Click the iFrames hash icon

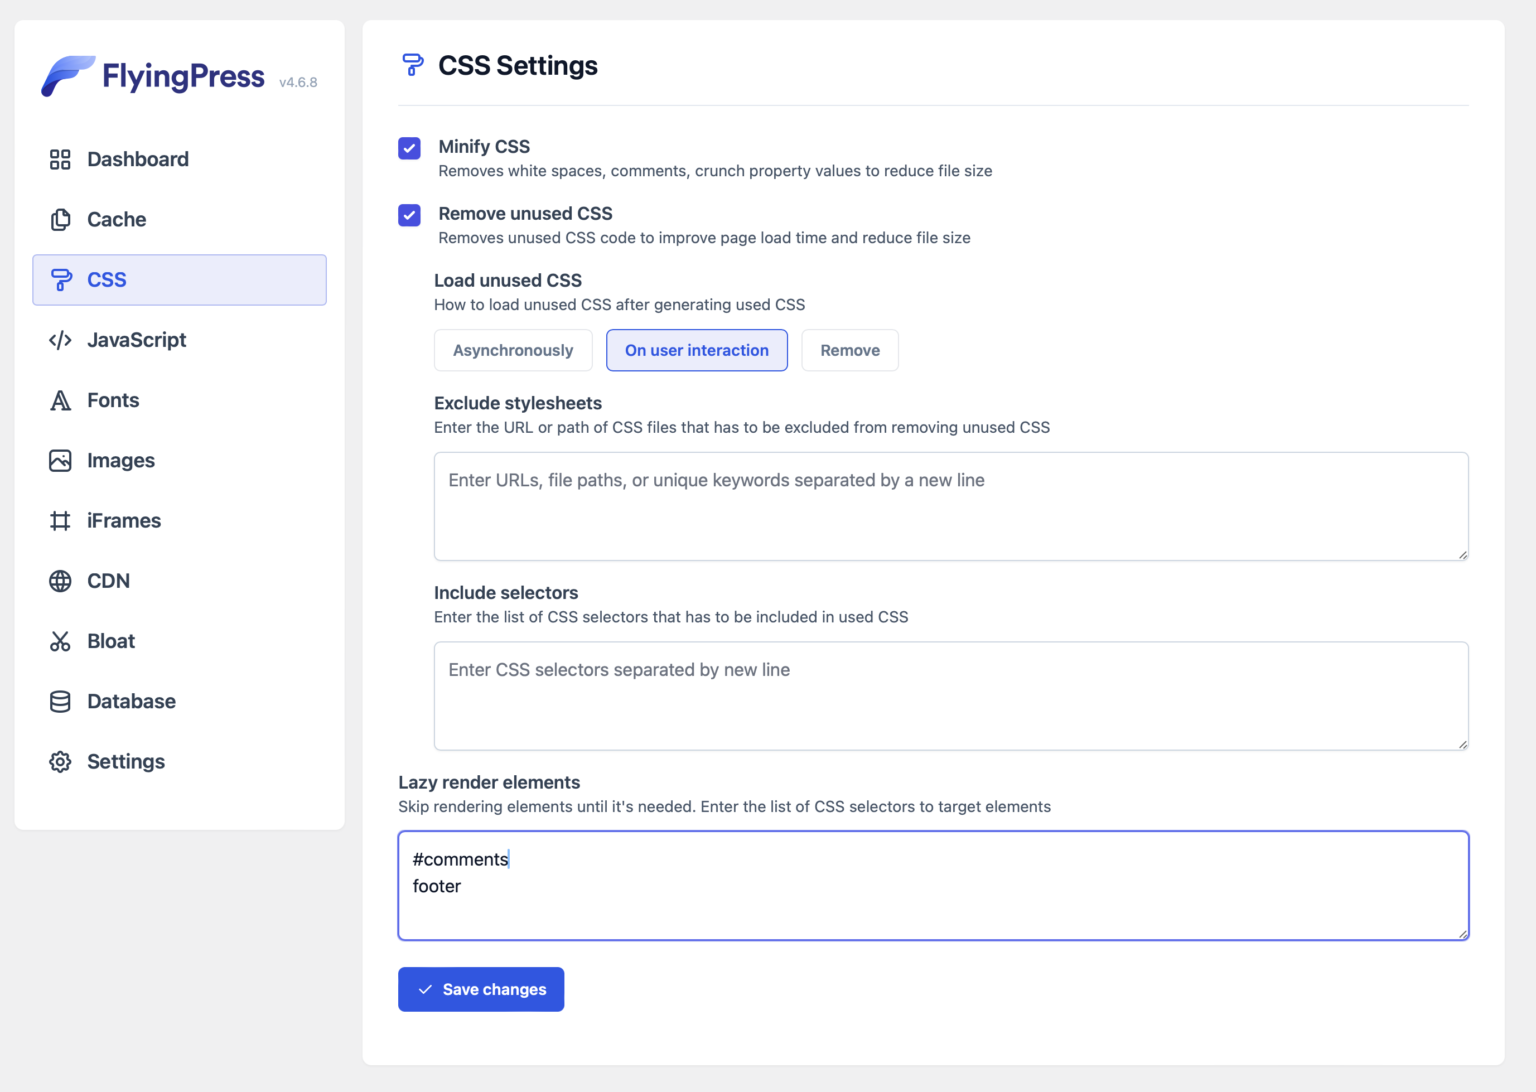click(60, 520)
